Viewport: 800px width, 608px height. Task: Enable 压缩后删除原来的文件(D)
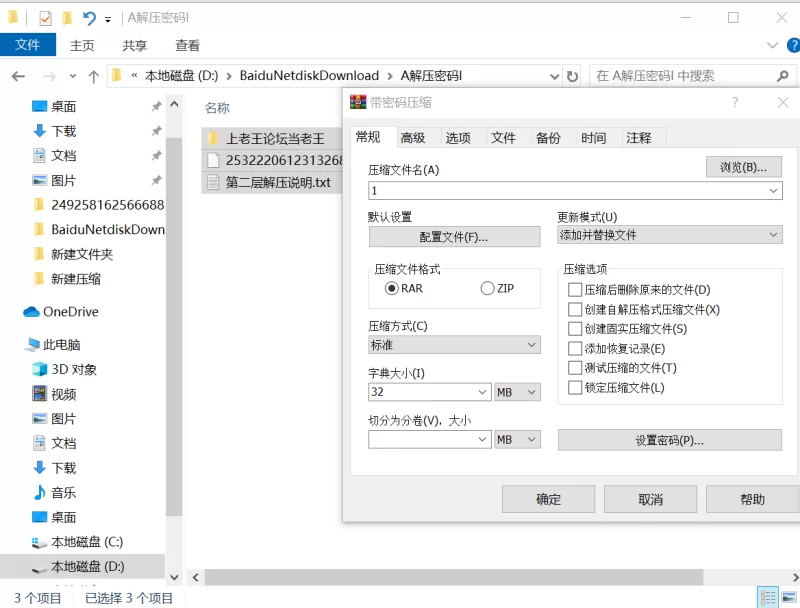point(575,290)
